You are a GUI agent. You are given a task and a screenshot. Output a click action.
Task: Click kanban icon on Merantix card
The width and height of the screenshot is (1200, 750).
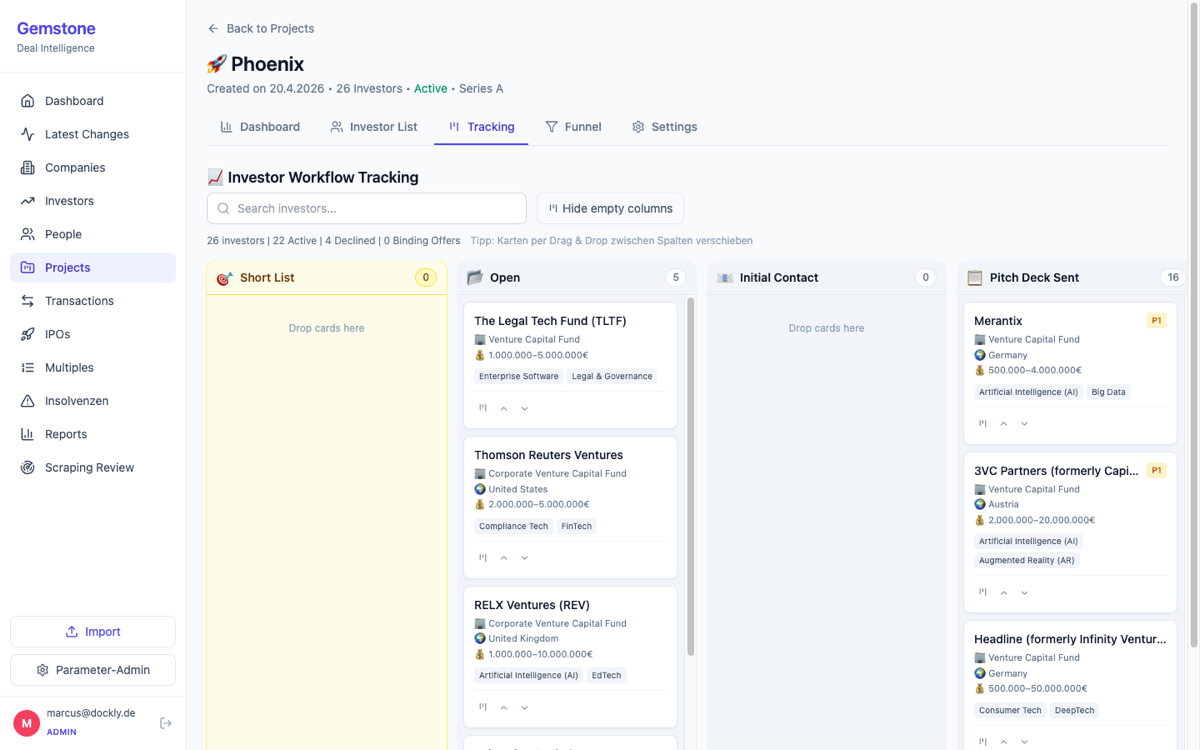(983, 424)
